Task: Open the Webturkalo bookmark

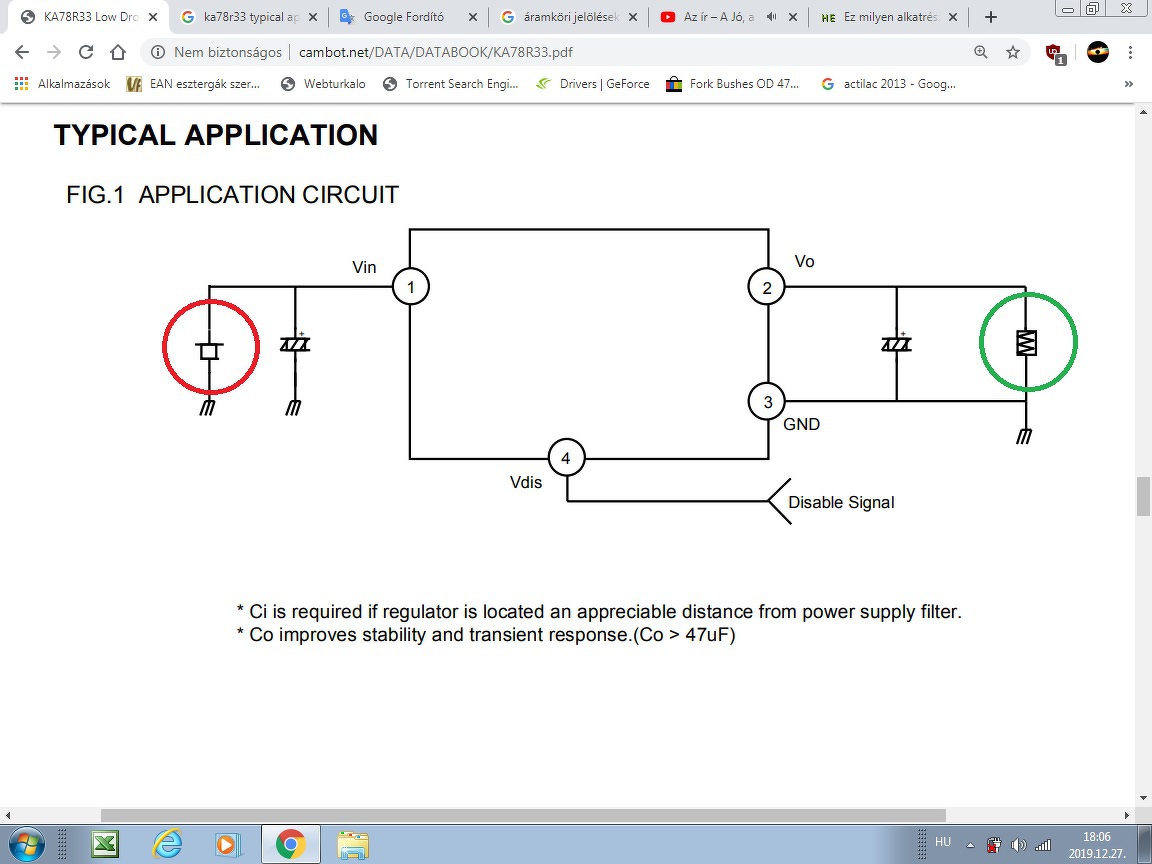Action: (x=323, y=84)
